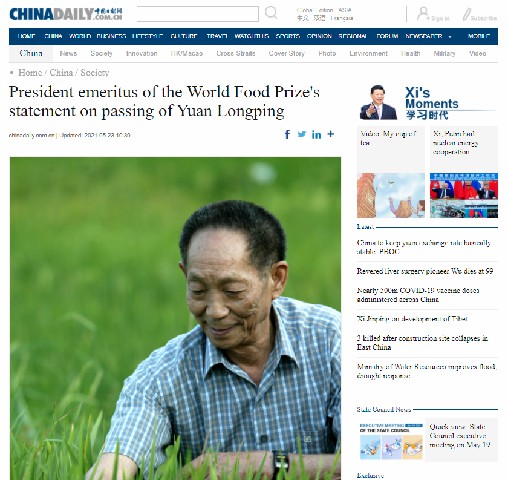Share article on LinkedIn
The height and width of the screenshot is (480, 508).
pos(316,134)
